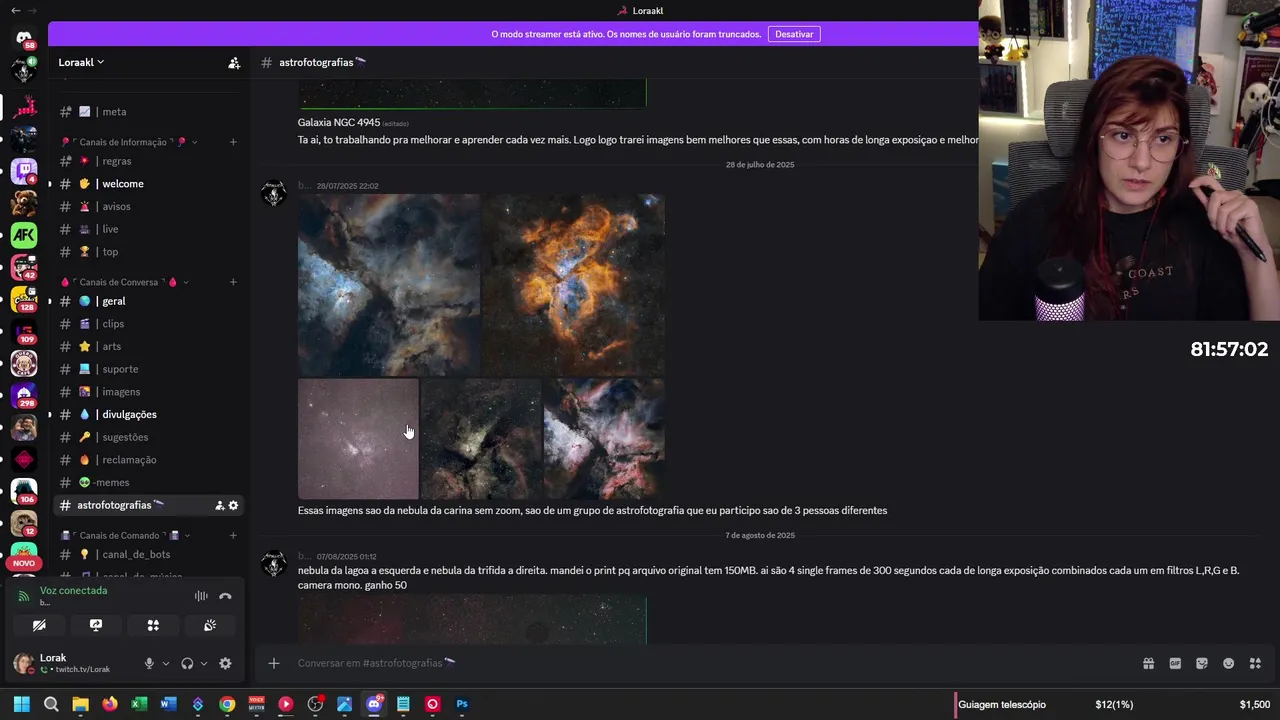Viewport: 1280px width, 720px height.
Task: Open the Discord taskbar icon
Action: (x=374, y=704)
